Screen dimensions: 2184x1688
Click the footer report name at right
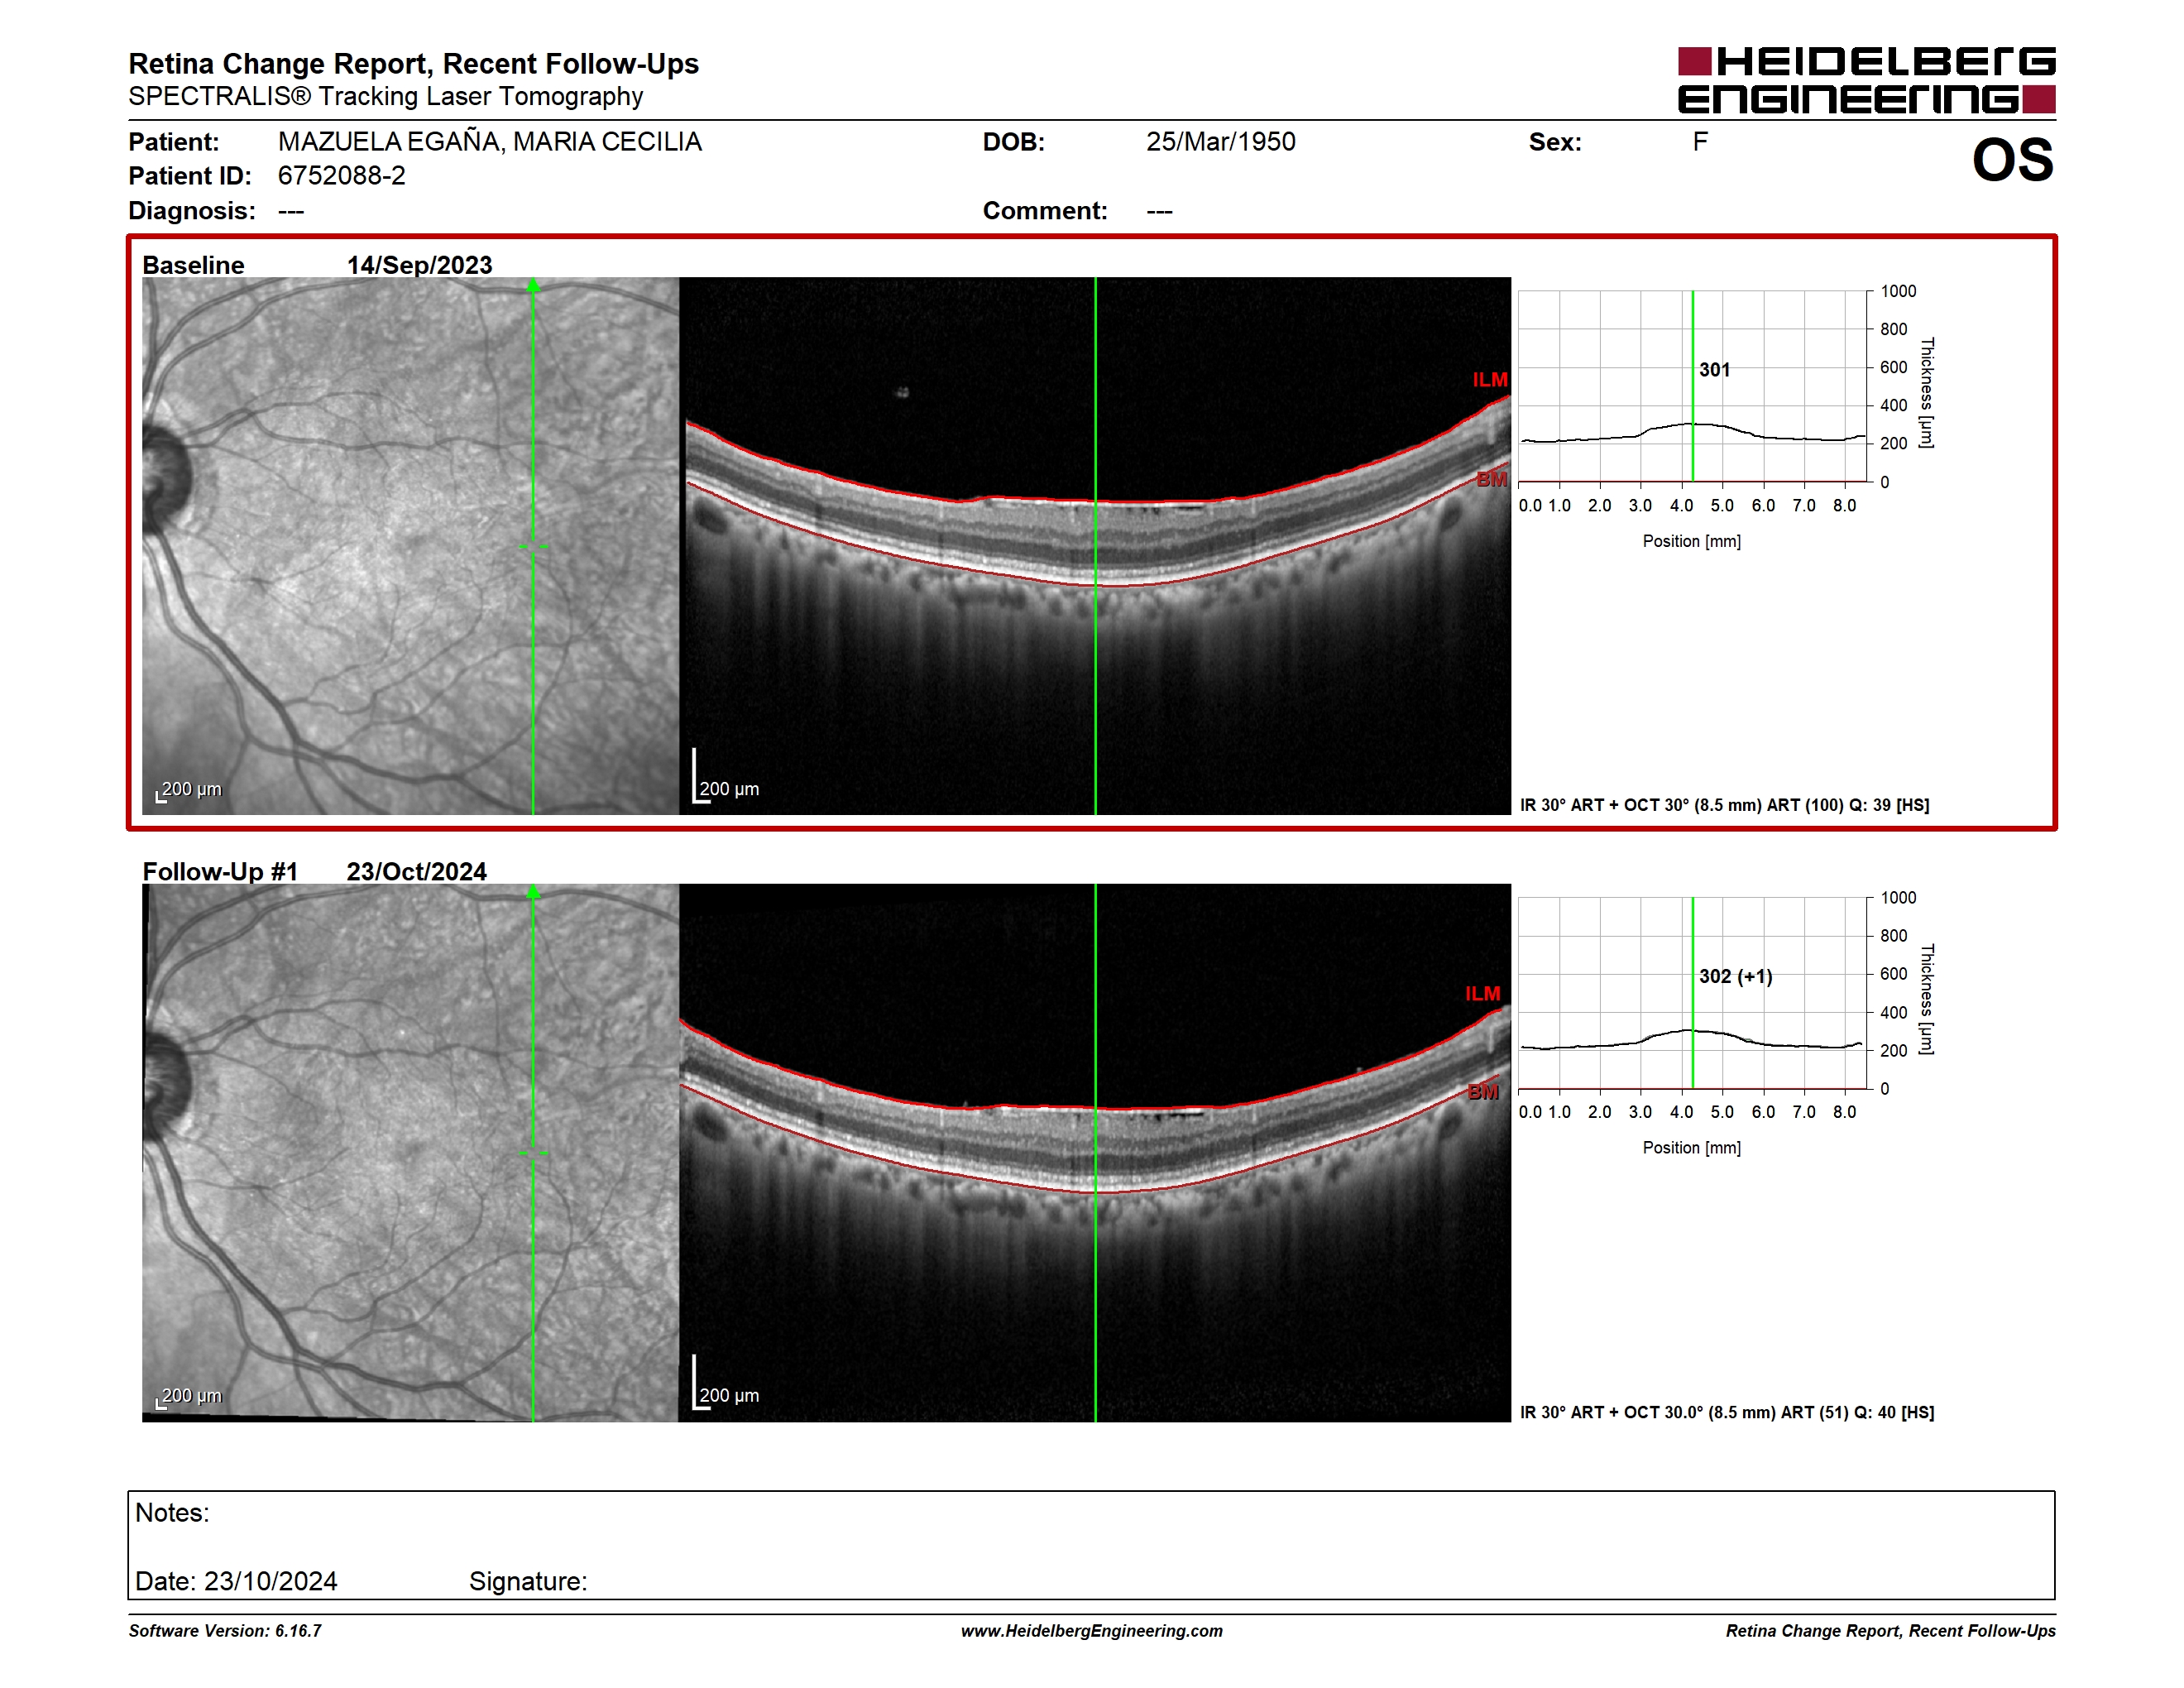pos(1890,1631)
